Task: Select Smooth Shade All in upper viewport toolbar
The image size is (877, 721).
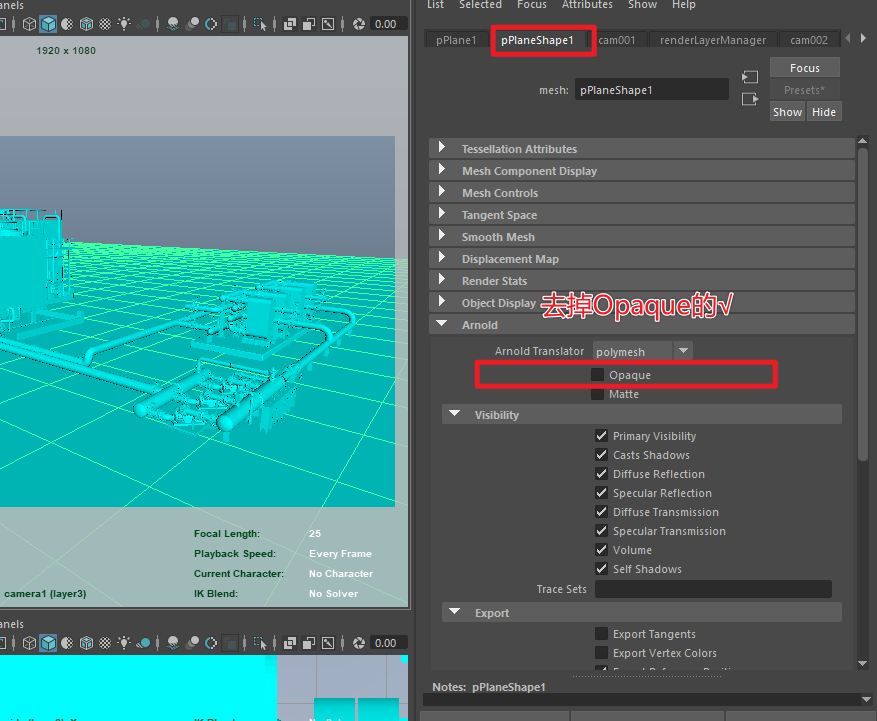Action: pyautogui.click(x=49, y=24)
